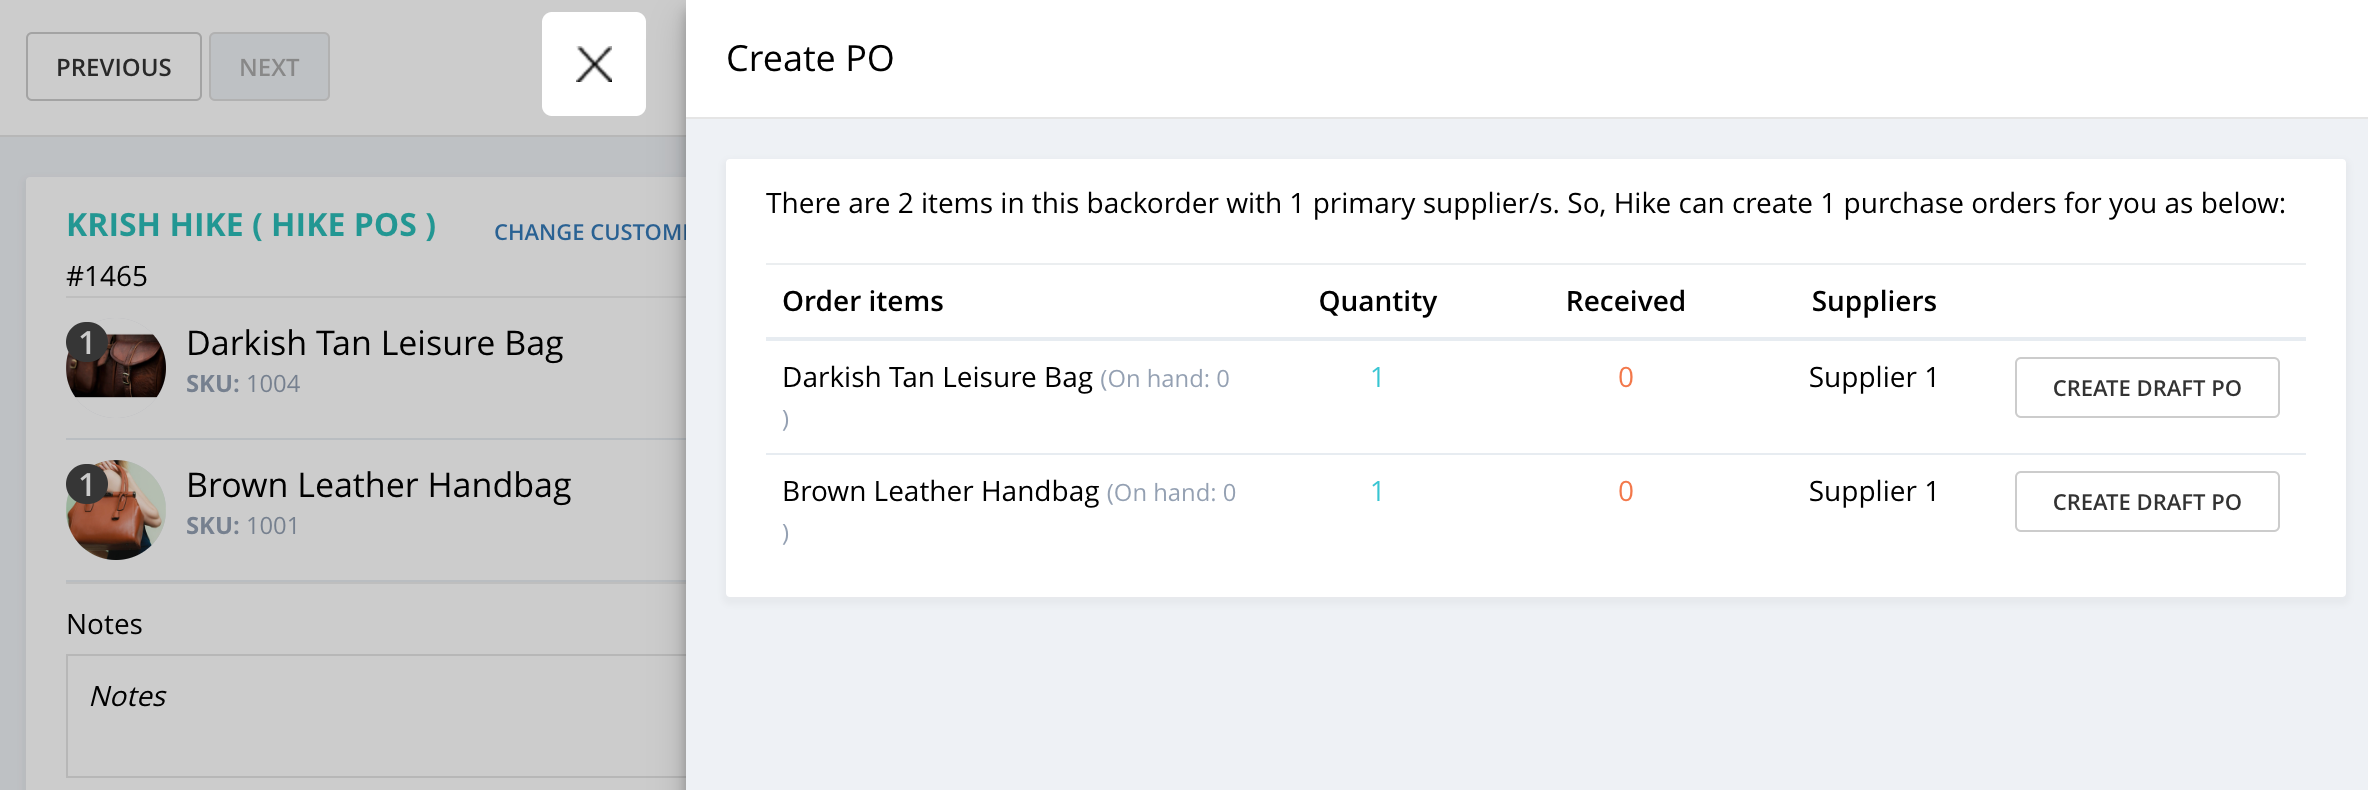Viewport: 2368px width, 790px height.
Task: Click inside the Notes text field
Action: click(376, 716)
